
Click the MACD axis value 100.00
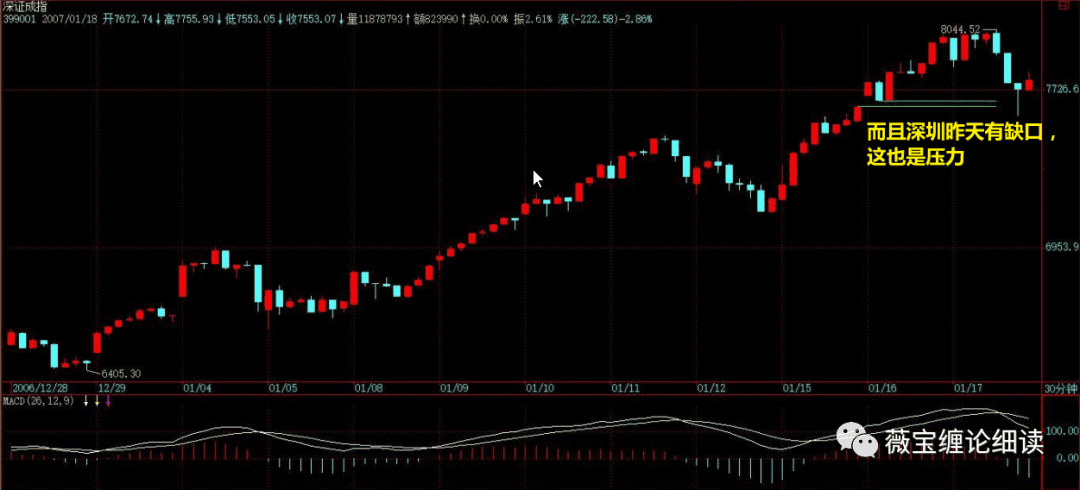pyautogui.click(x=1062, y=429)
